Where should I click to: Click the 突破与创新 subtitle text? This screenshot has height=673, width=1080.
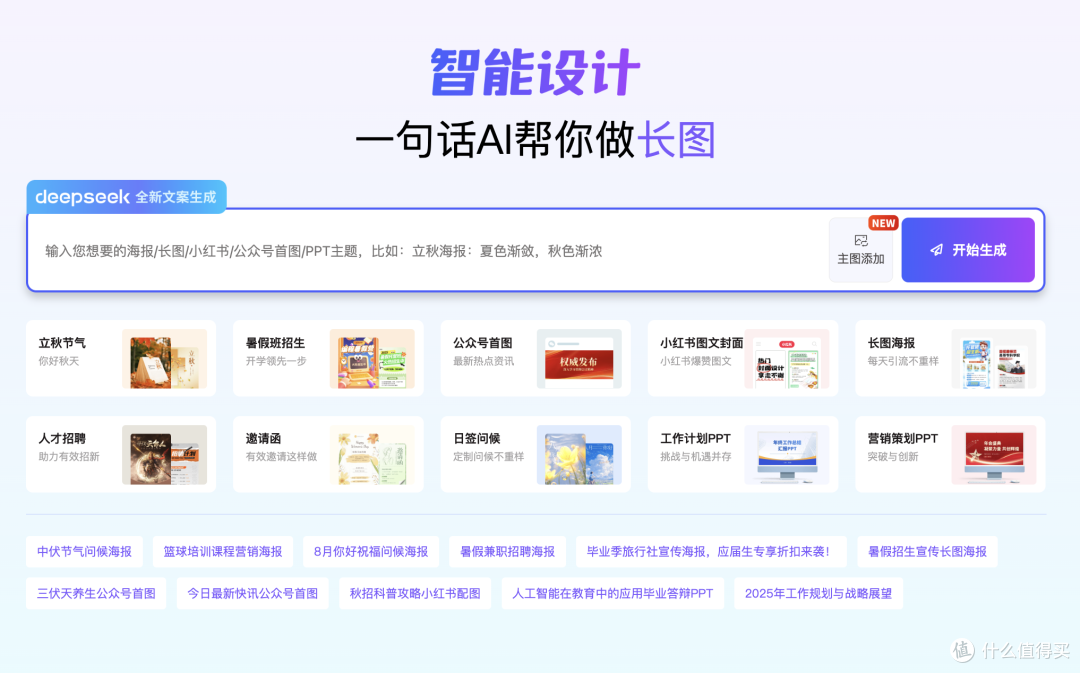[893, 457]
